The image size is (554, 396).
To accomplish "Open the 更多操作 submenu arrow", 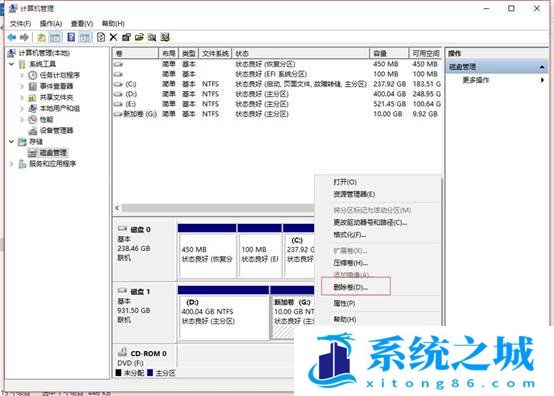I will (542, 80).
